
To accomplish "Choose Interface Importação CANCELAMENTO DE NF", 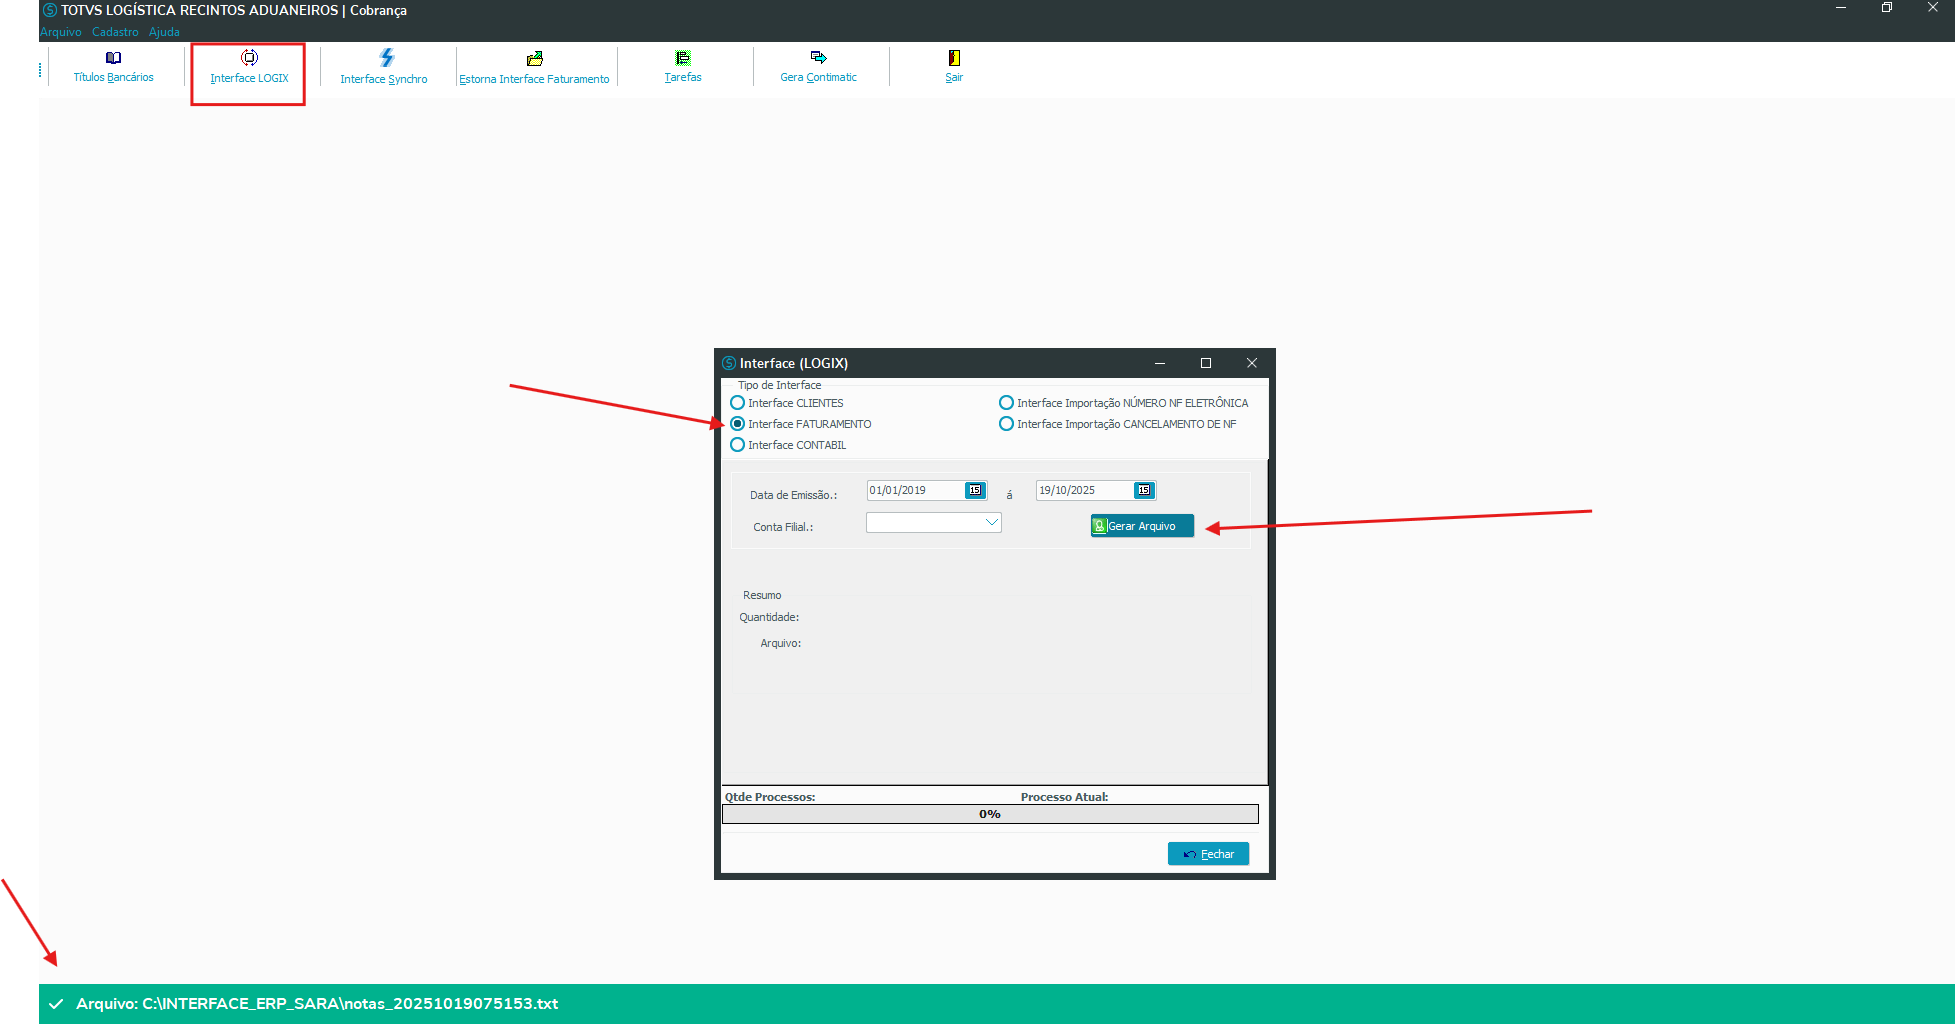I will (x=1007, y=424).
